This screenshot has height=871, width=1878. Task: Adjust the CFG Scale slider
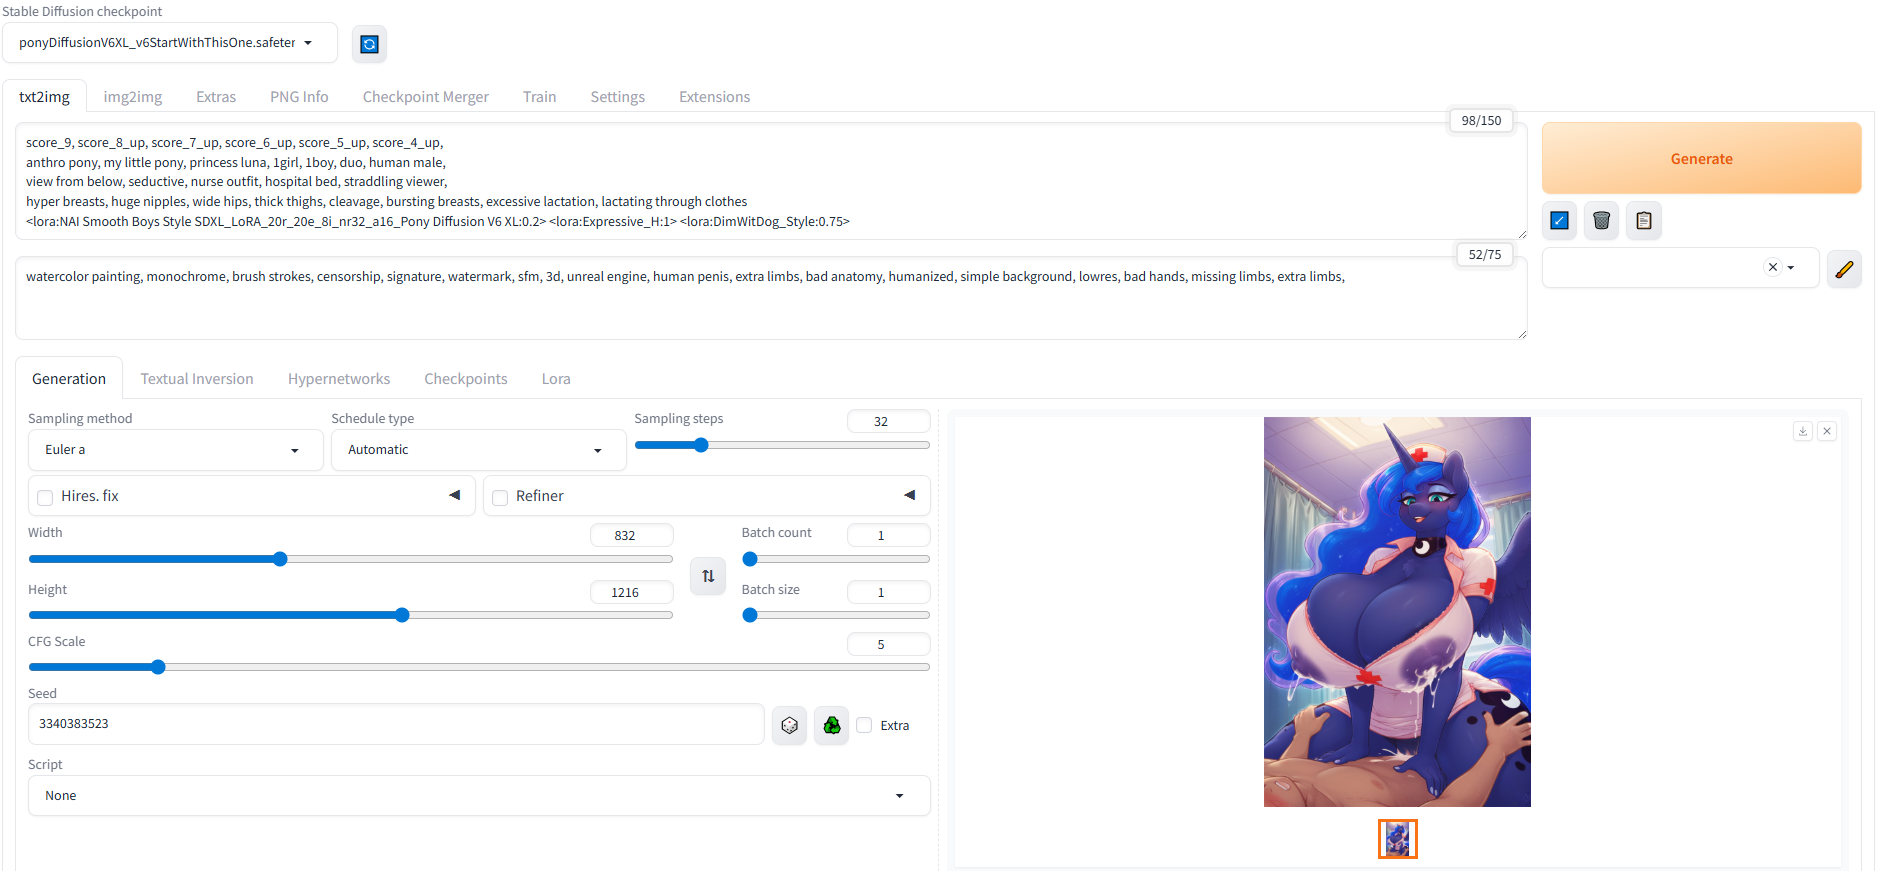pyautogui.click(x=479, y=667)
